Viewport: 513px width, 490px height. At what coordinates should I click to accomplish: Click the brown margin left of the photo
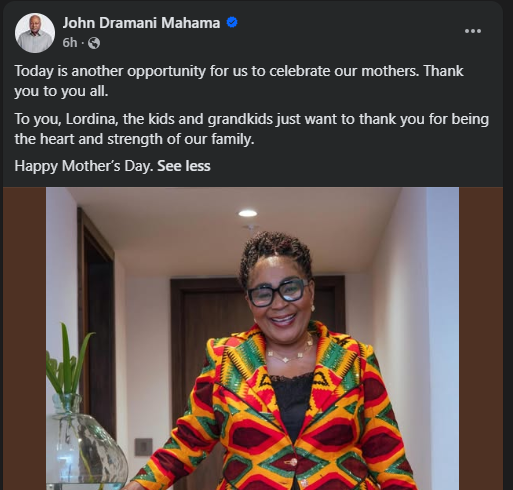tap(24, 338)
